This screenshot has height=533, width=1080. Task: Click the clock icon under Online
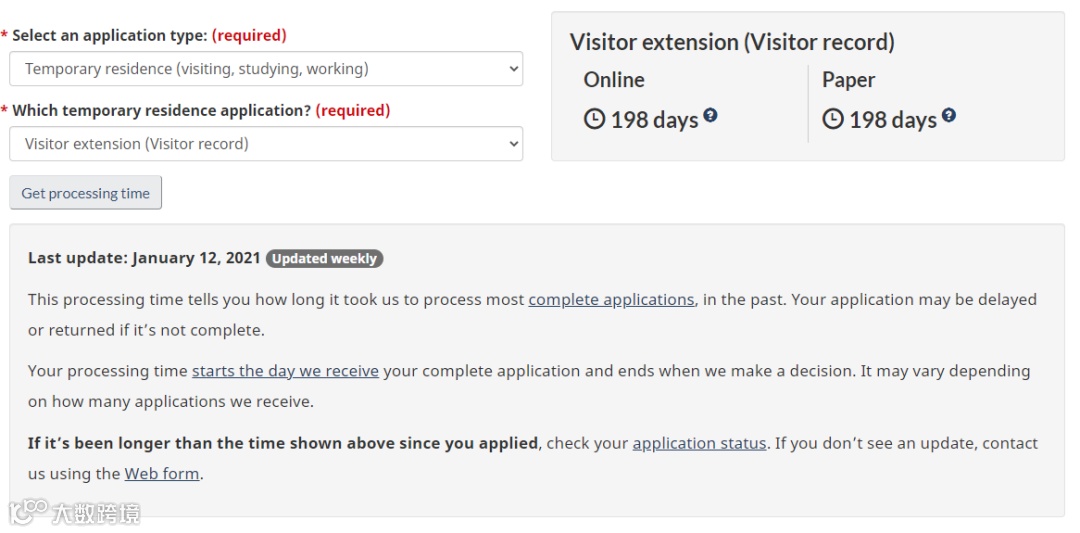[594, 120]
